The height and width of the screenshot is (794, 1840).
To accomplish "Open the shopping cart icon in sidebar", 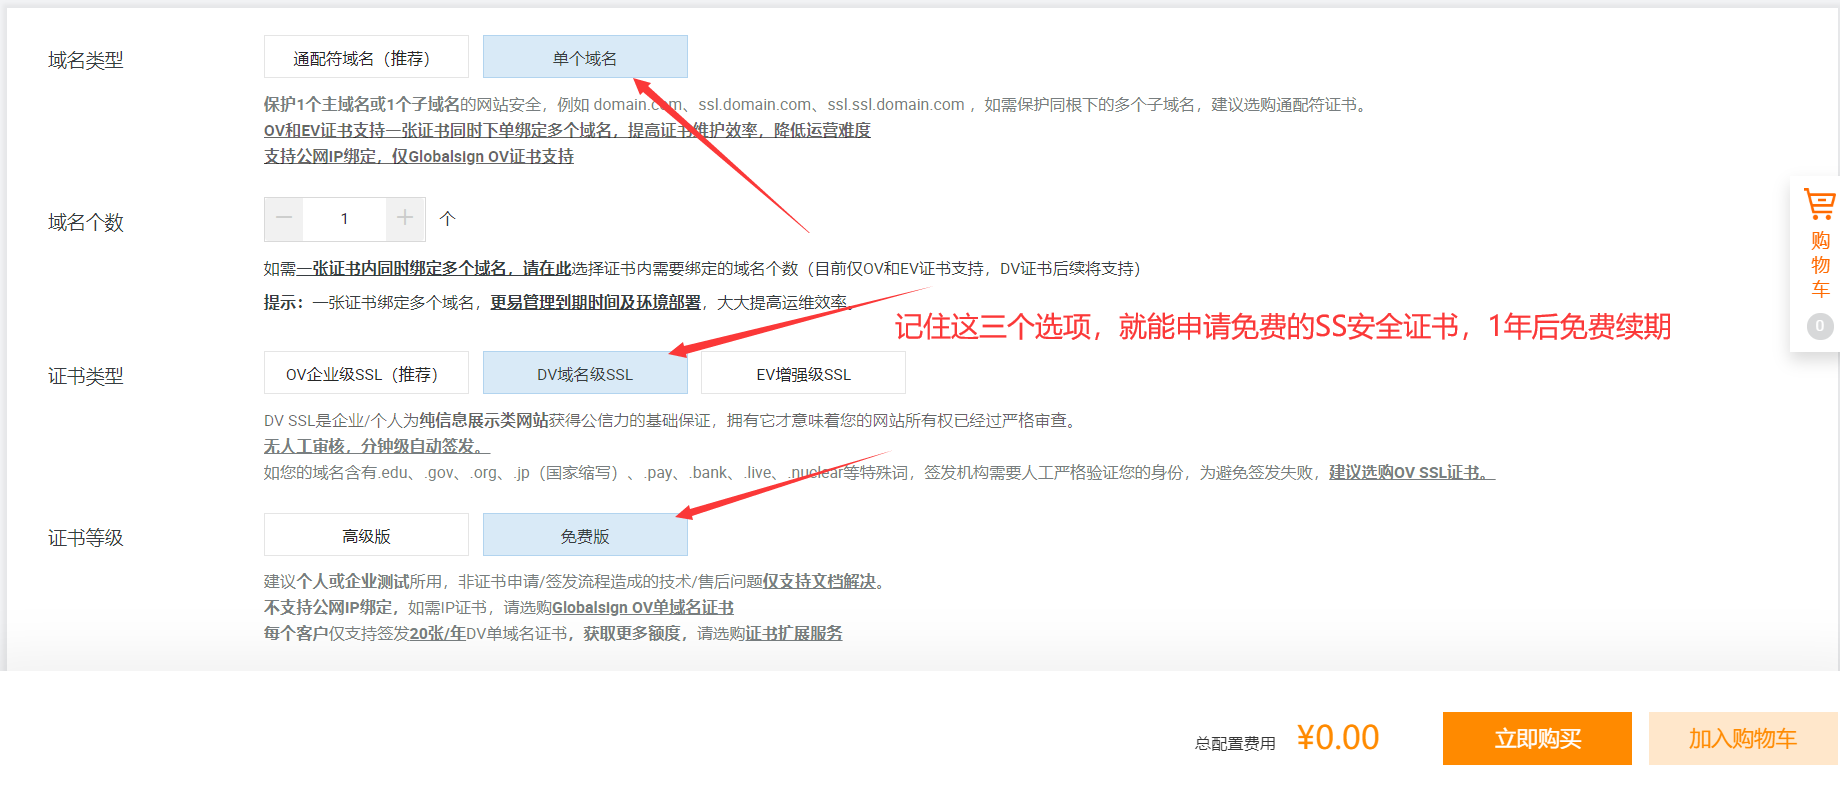I will pyautogui.click(x=1820, y=204).
